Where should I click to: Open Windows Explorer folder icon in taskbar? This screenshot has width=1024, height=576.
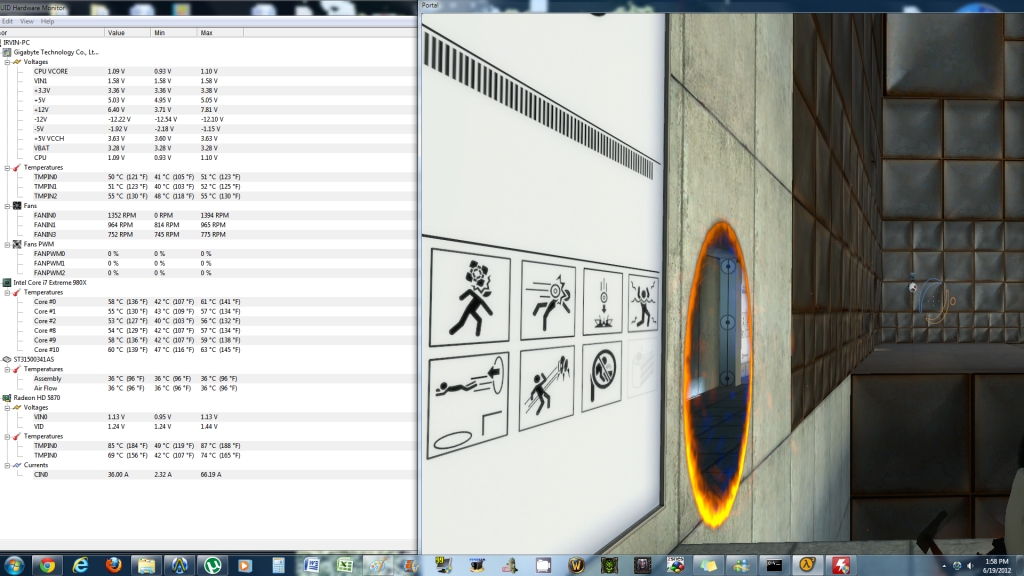pos(146,566)
